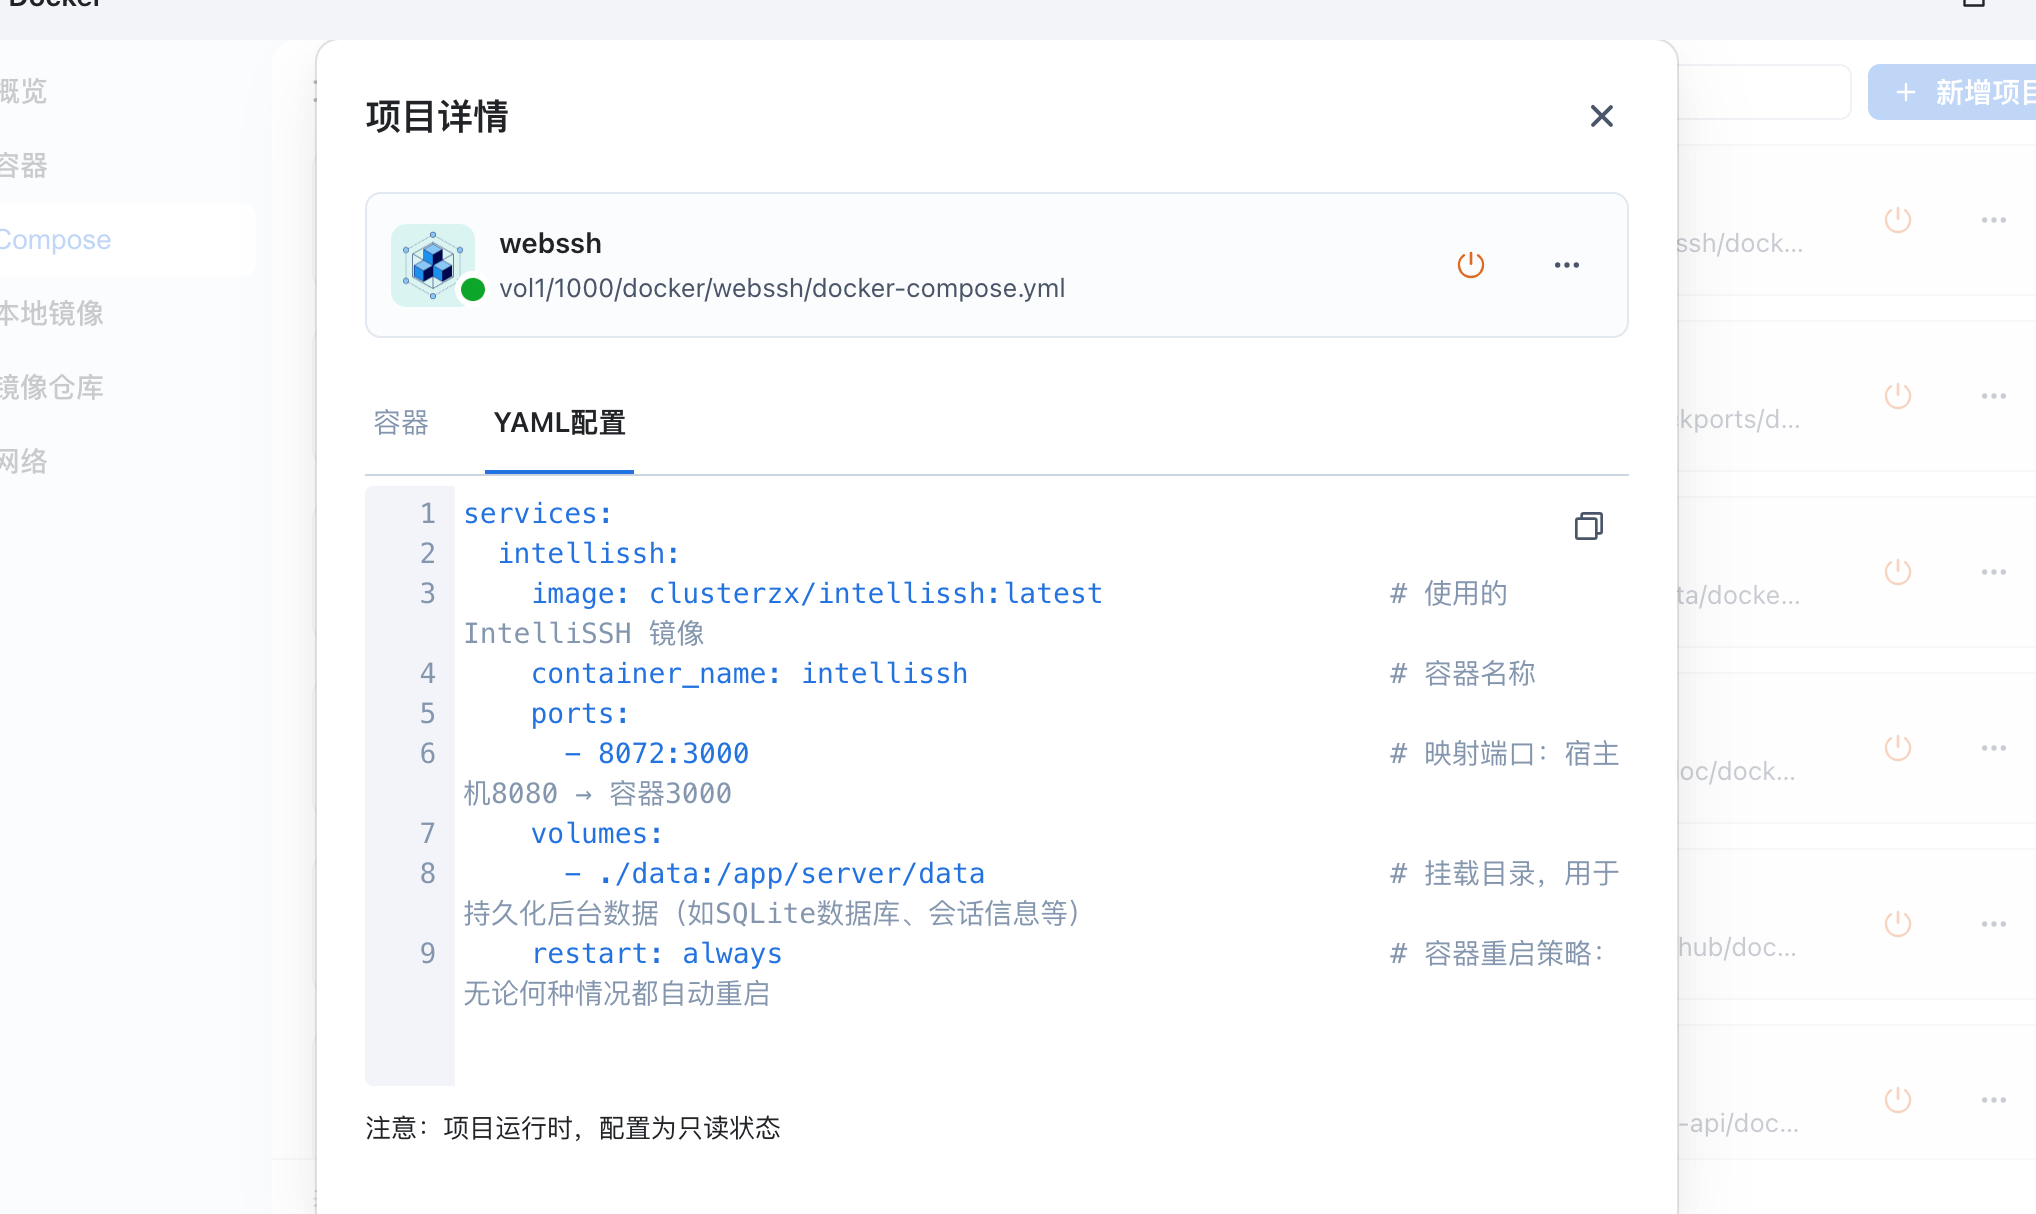This screenshot has width=2036, height=1214.
Task: Open three-dot menu on ta/docke... row
Action: [x=1993, y=572]
